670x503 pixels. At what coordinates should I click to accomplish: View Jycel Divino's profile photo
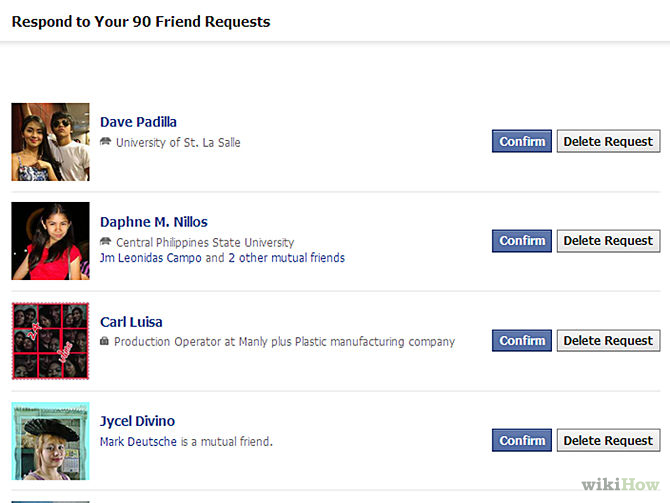(x=50, y=441)
